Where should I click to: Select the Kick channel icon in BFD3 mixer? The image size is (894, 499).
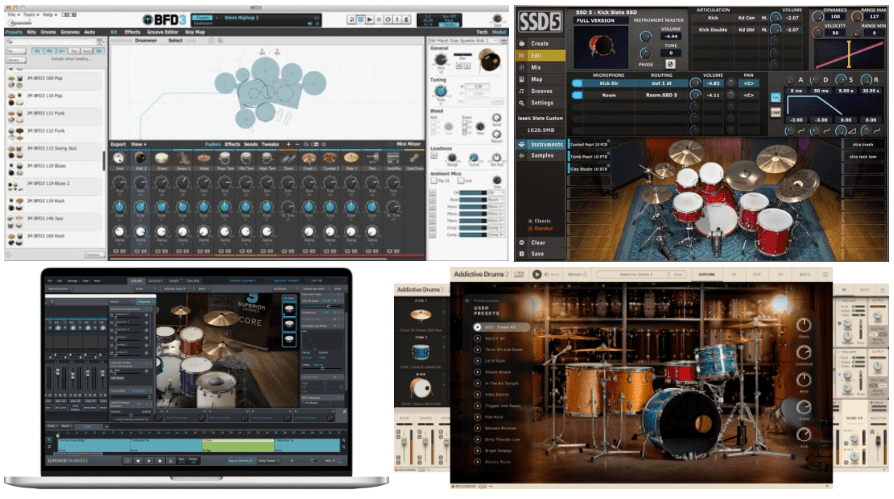(x=119, y=158)
